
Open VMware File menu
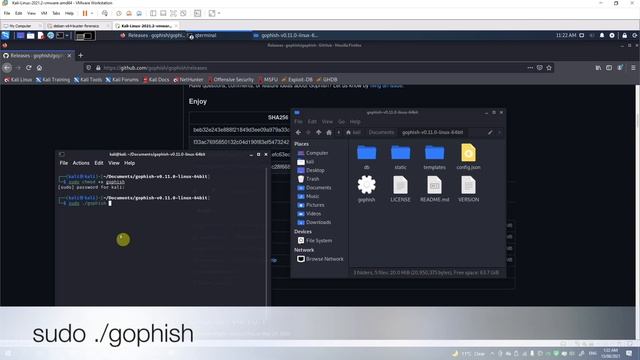(x=7, y=13)
